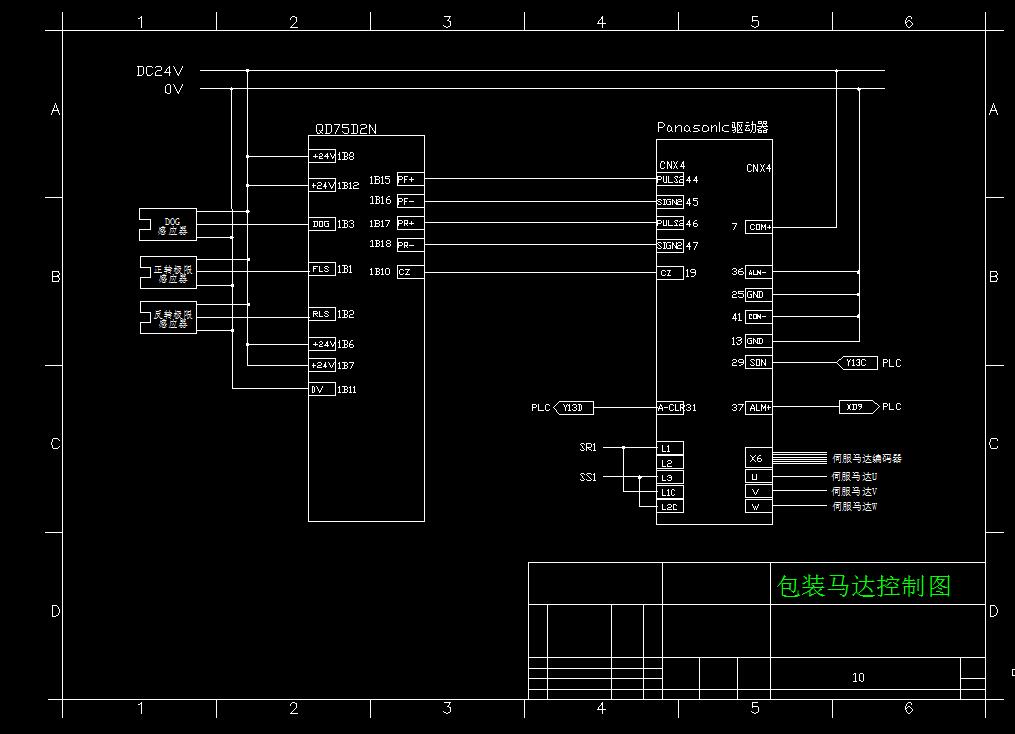Click the L3 terminal box
This screenshot has height=734, width=1015.
pyautogui.click(x=671, y=478)
